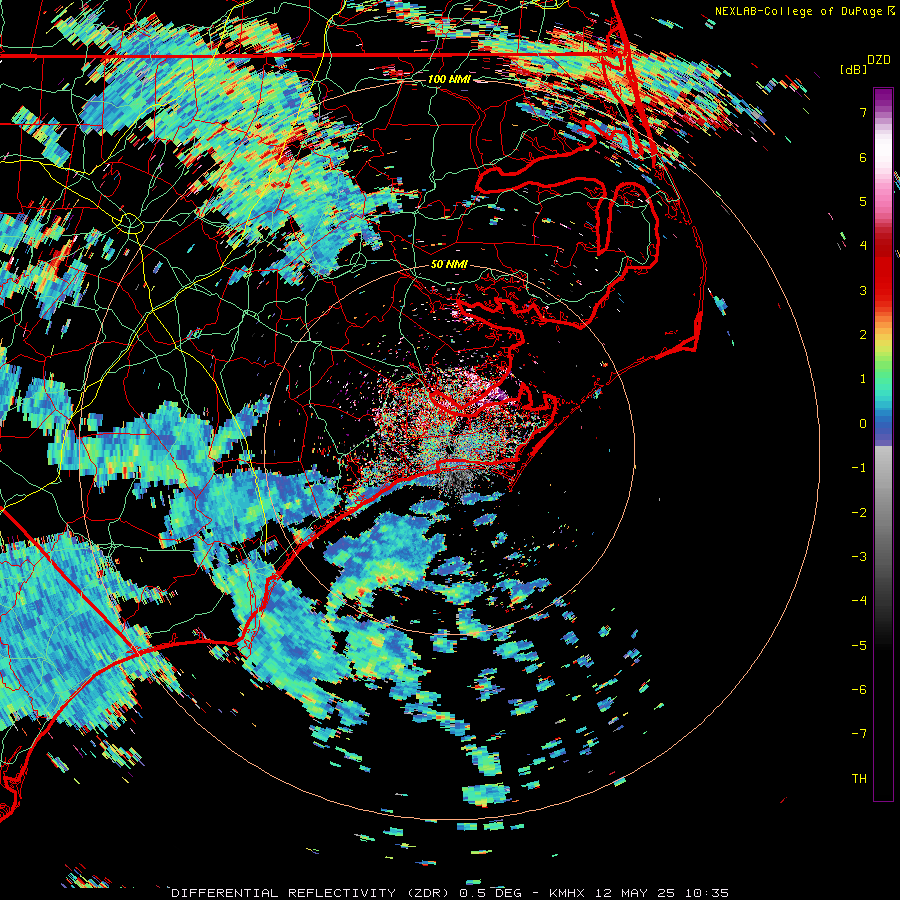Screen dimensions: 900x900
Task: Click the -2 value on the color scale
Action: point(859,513)
